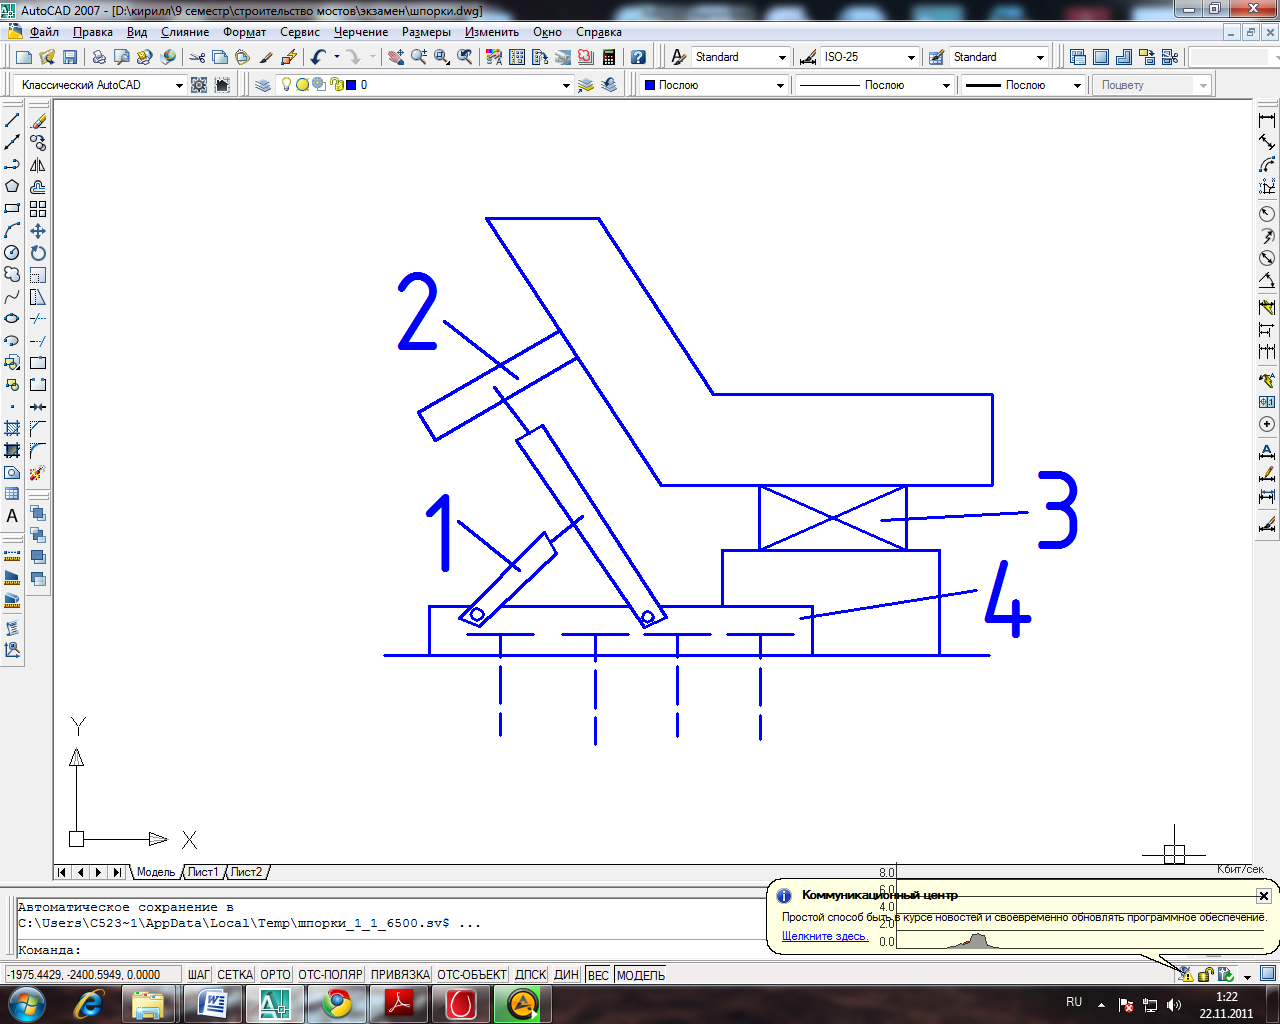Click the Help question mark icon
Viewport: 1280px width, 1024px height.
[638, 57]
